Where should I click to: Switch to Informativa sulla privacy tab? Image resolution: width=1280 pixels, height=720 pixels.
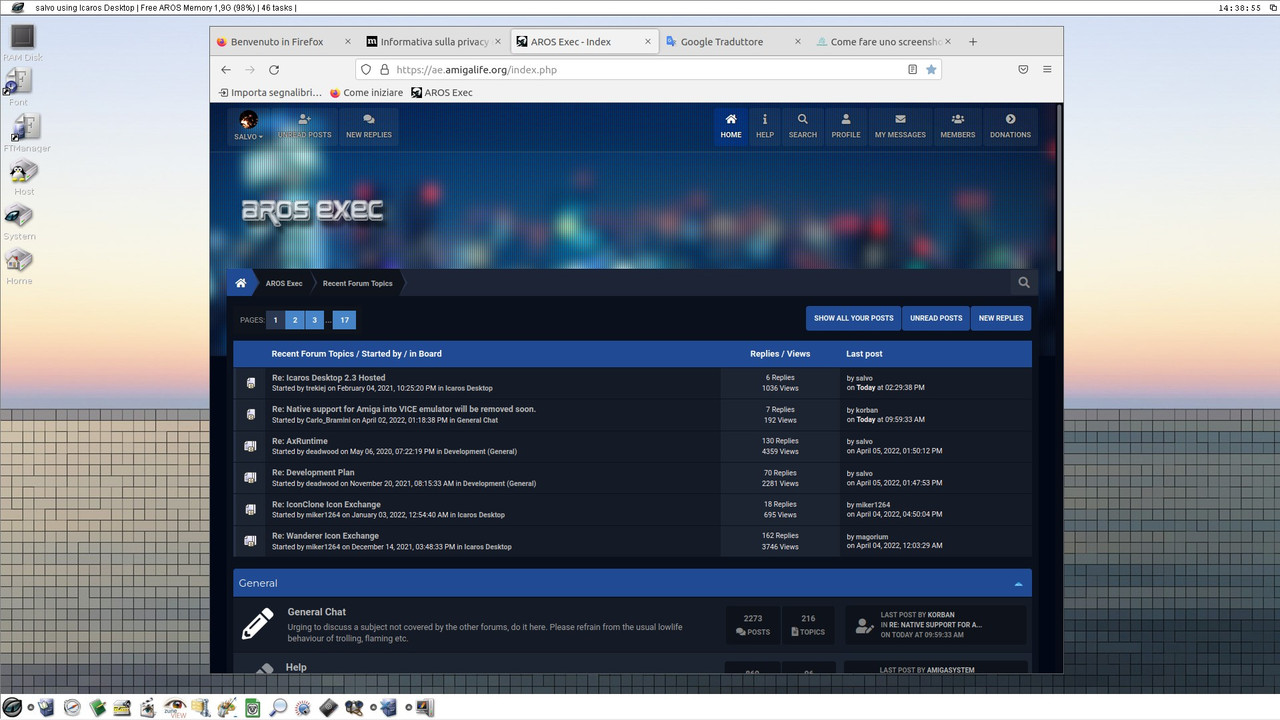(434, 42)
